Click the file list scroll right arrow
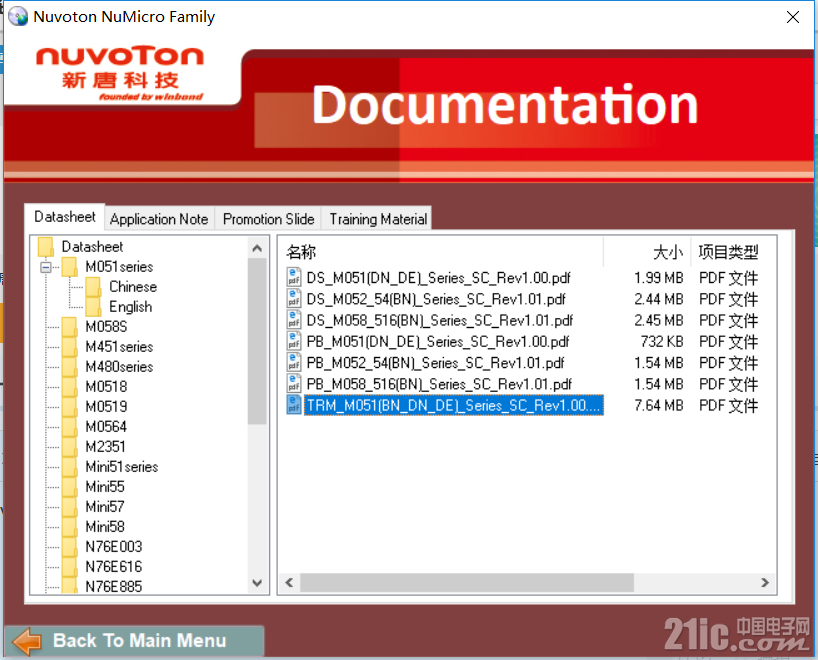Image resolution: width=818 pixels, height=660 pixels. click(x=765, y=582)
